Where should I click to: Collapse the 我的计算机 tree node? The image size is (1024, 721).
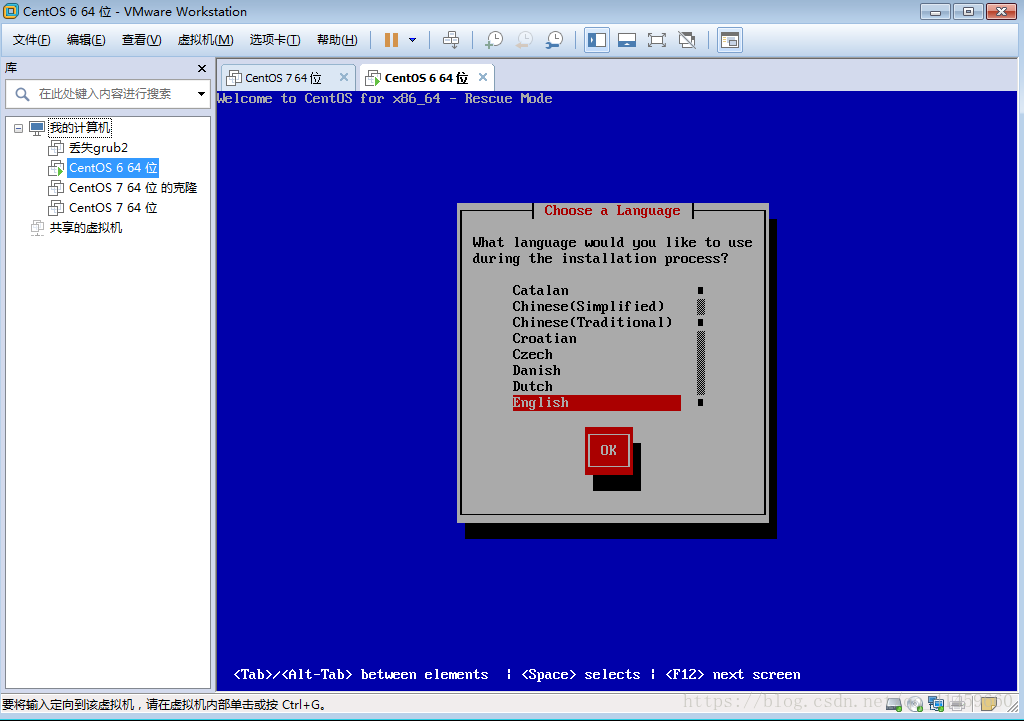coord(18,128)
